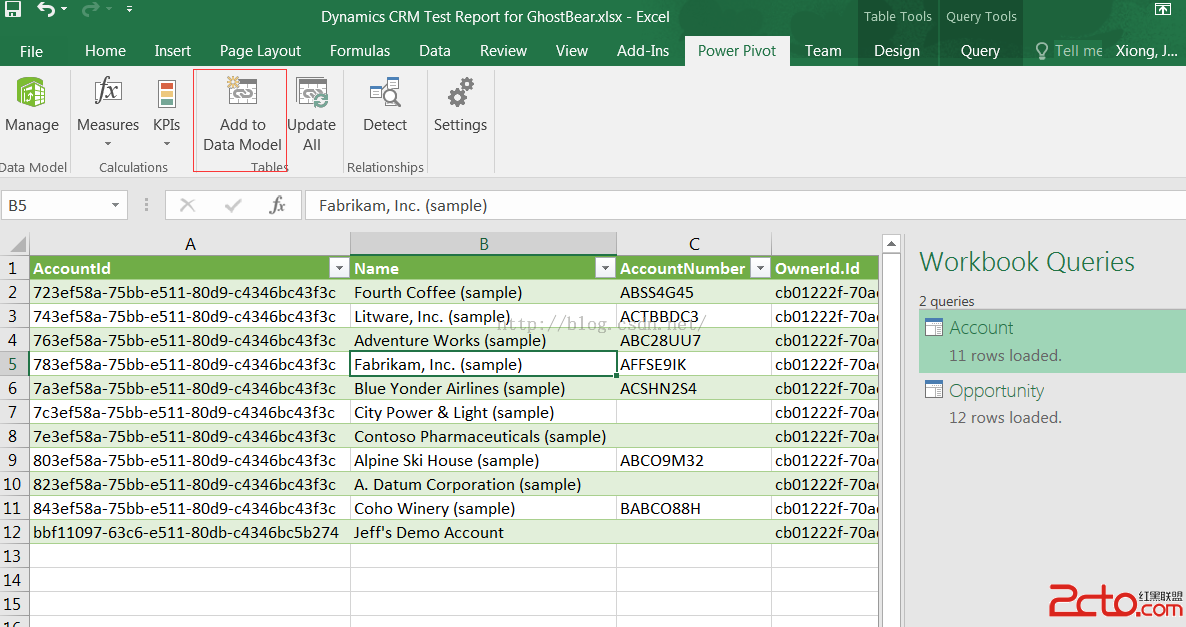The height and width of the screenshot is (627, 1186).
Task: Open the Name column filter dropdown
Action: [x=605, y=268]
